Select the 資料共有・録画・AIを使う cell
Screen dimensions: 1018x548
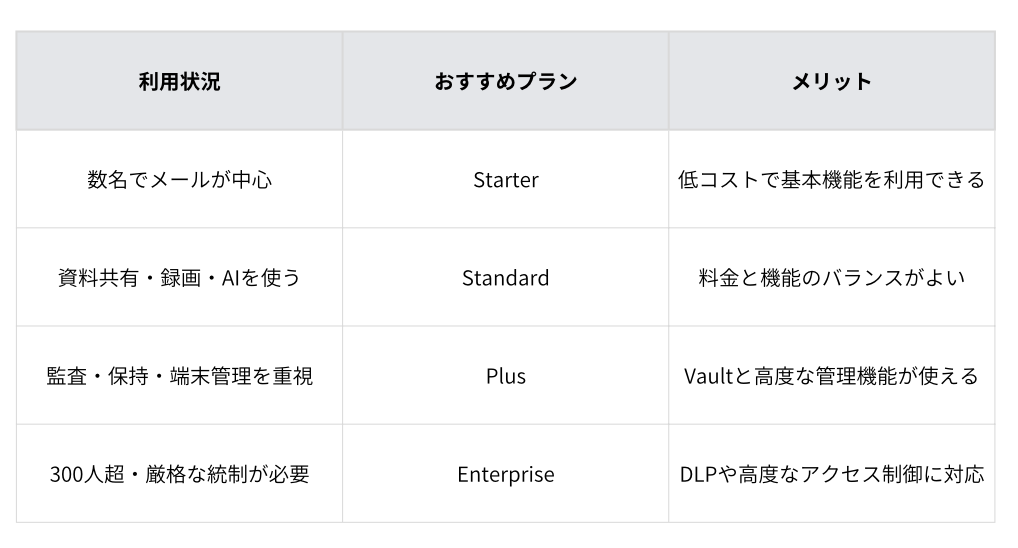[x=179, y=278]
